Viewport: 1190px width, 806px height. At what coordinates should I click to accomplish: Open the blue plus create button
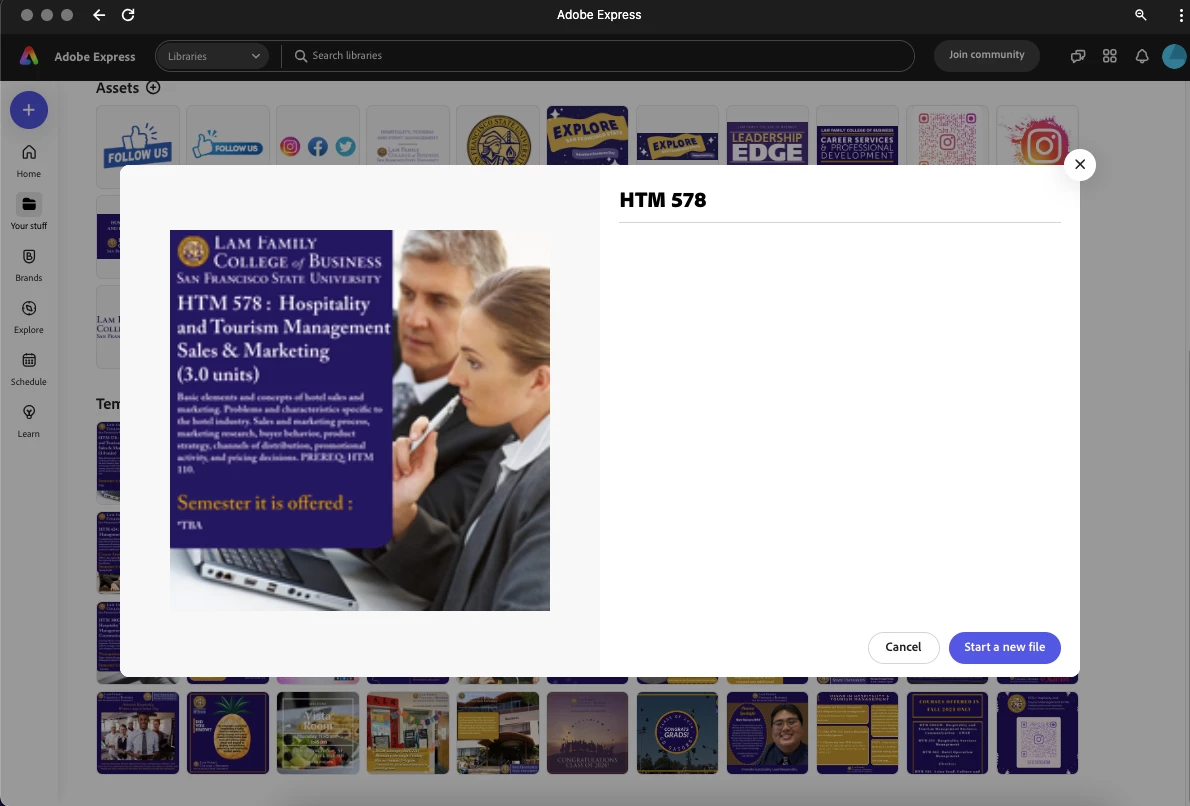pyautogui.click(x=29, y=110)
